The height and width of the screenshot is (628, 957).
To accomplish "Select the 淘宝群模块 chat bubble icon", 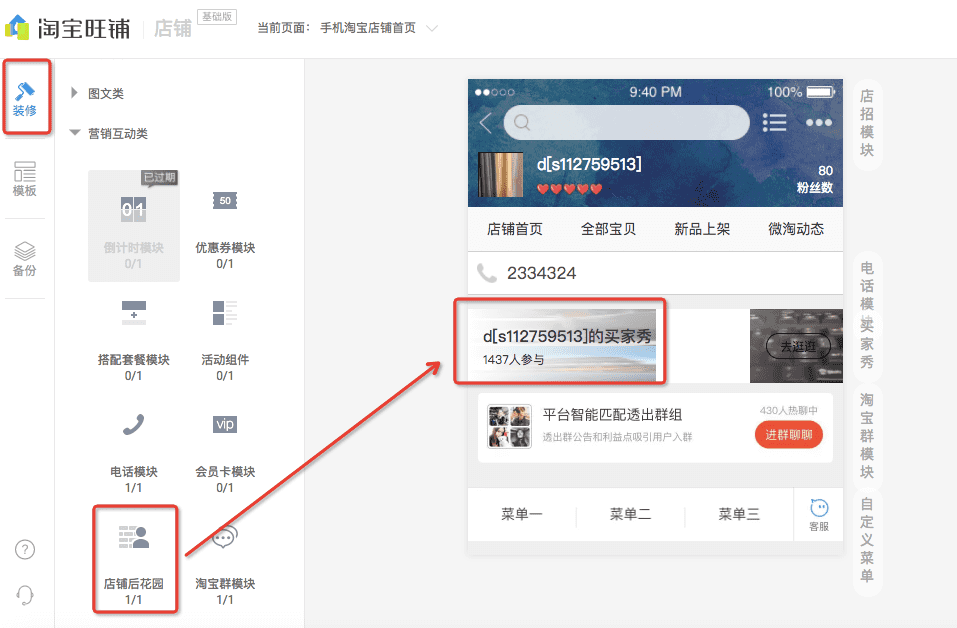I will (225, 536).
